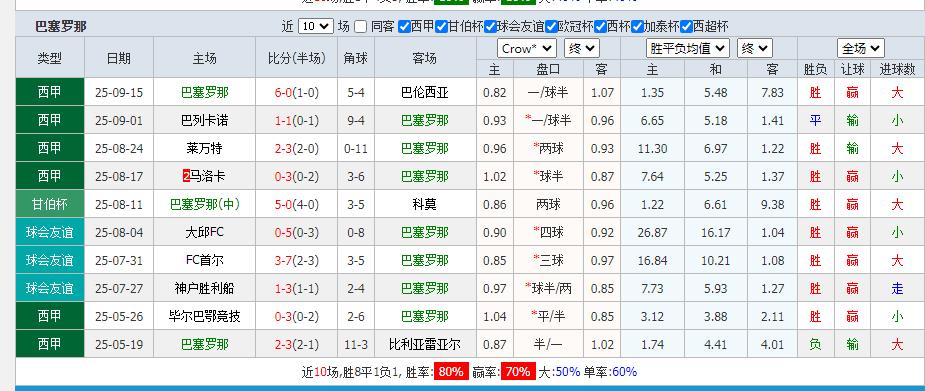Viewport: 925px width, 391px height.
Task: Select 球会友谊 type cell for 25-07-31
Action: (50, 260)
